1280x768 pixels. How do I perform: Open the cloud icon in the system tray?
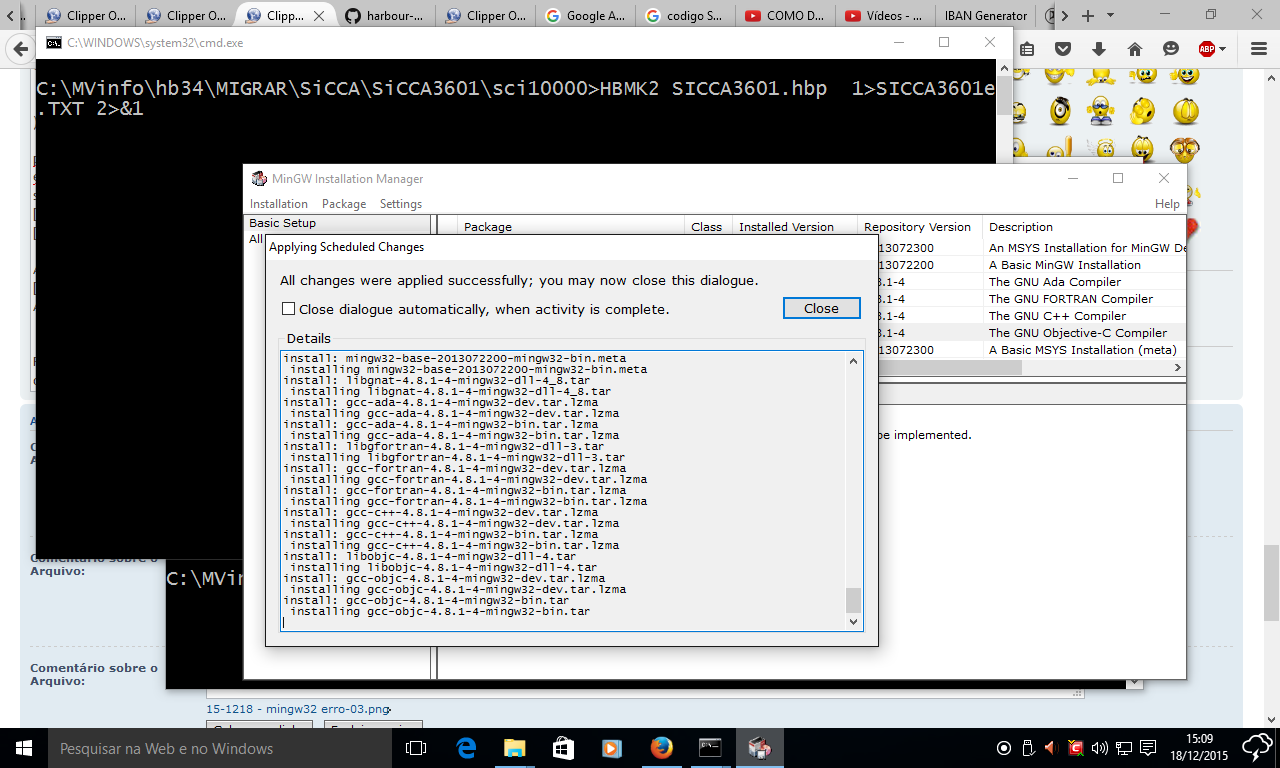[1257, 747]
